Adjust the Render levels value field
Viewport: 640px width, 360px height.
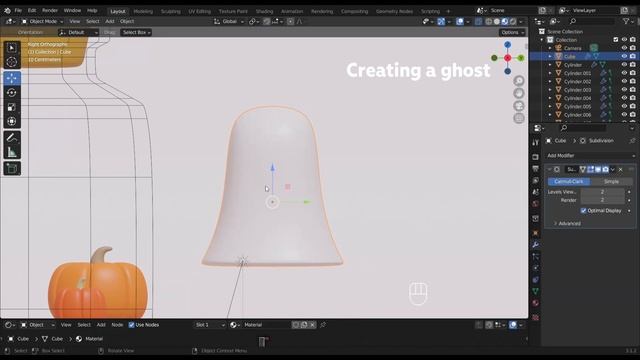[602, 200]
